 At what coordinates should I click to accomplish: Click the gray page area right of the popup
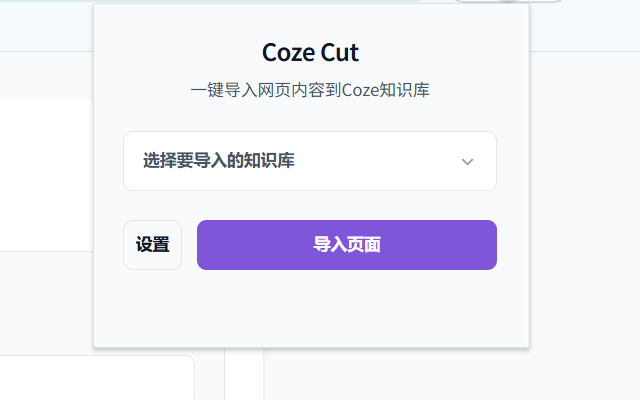[584, 204]
